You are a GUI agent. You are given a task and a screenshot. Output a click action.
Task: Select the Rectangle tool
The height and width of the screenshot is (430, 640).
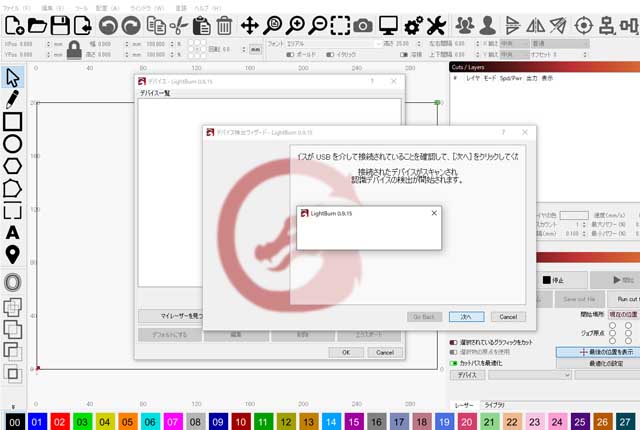click(13, 122)
